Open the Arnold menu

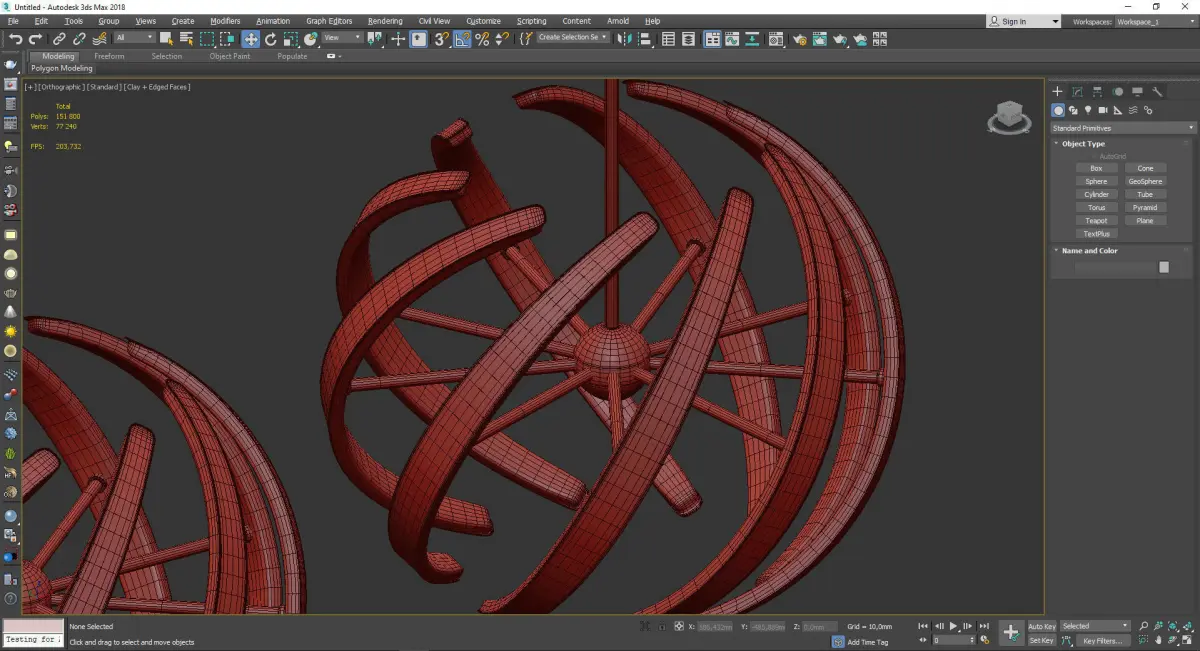coord(618,21)
